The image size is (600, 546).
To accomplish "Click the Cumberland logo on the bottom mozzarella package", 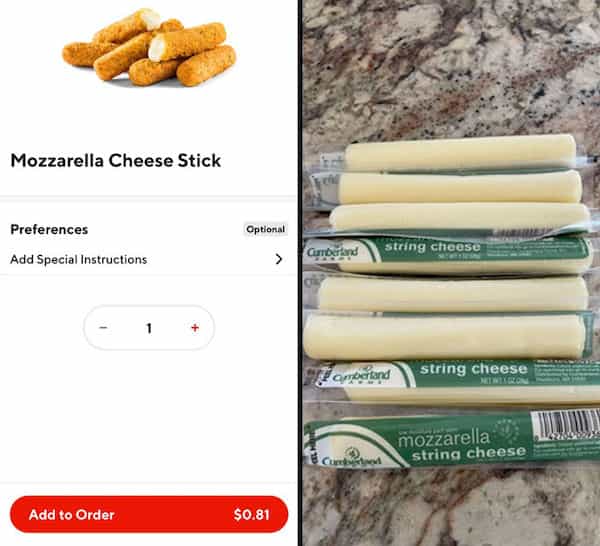I will click(351, 458).
